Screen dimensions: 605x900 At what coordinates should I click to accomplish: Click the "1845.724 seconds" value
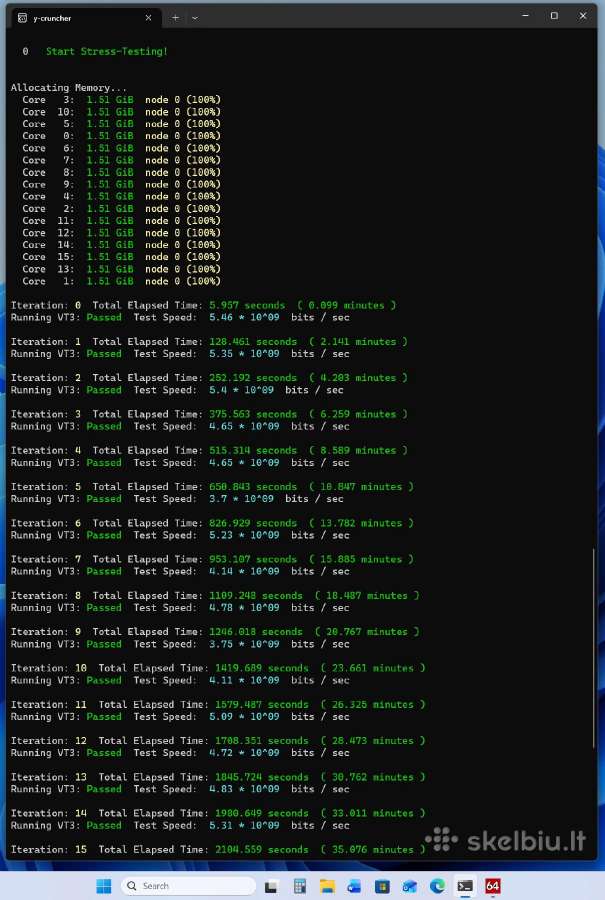click(x=262, y=777)
